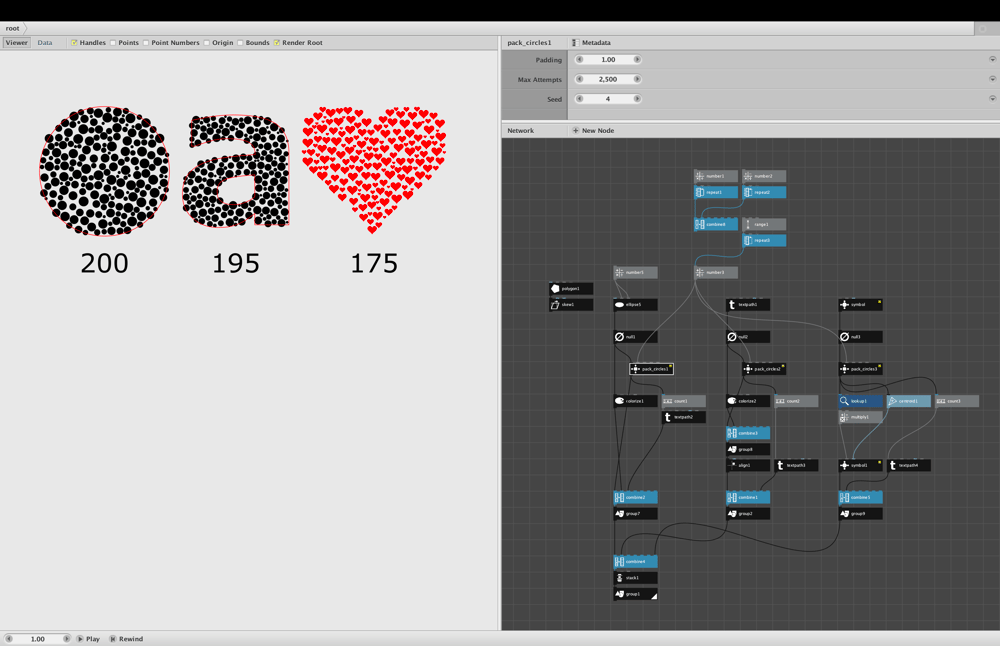Click the Padding value field
1000x646 pixels.
tap(608, 59)
